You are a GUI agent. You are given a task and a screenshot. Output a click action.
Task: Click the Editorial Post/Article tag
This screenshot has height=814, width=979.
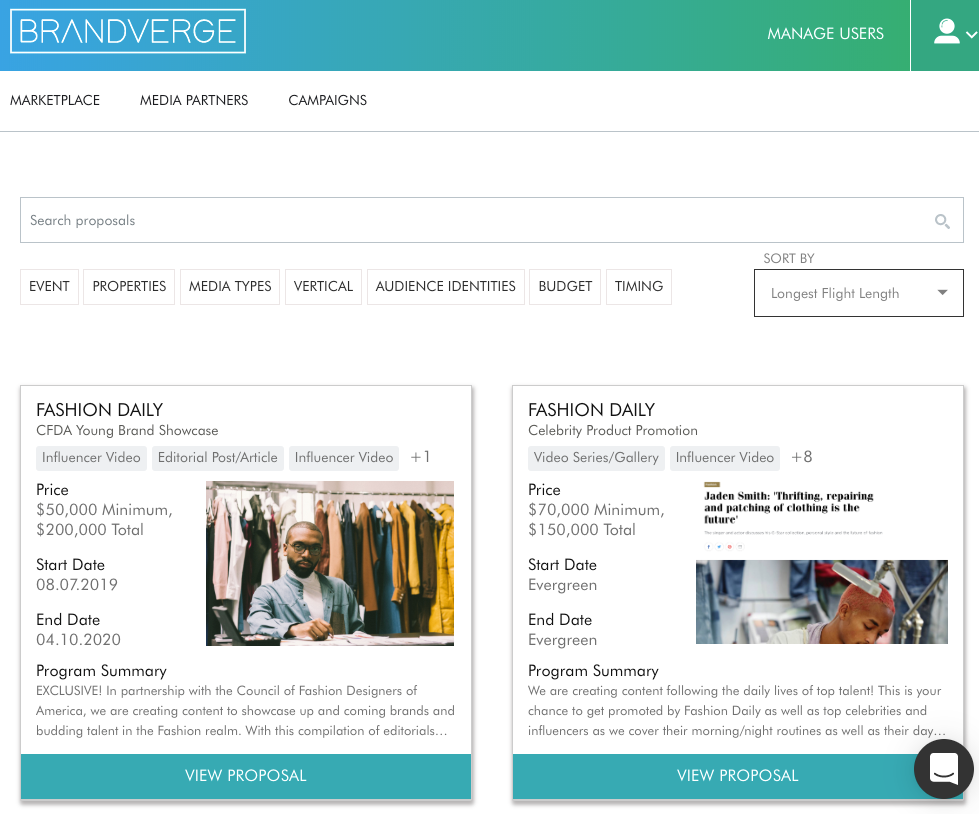pyautogui.click(x=218, y=458)
